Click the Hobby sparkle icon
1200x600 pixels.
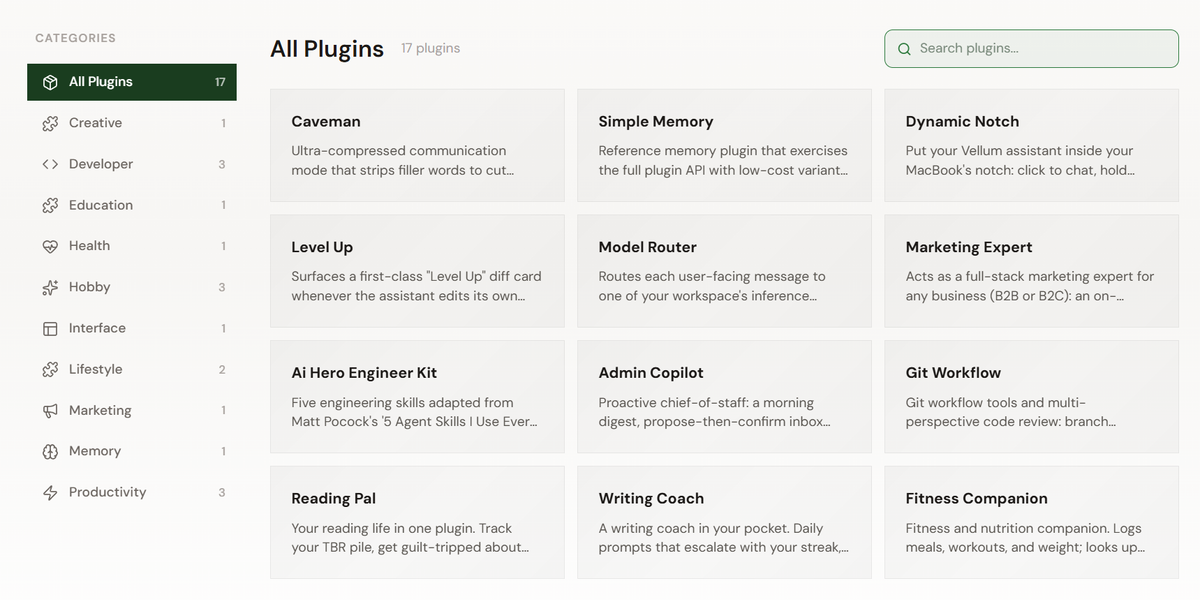click(50, 287)
